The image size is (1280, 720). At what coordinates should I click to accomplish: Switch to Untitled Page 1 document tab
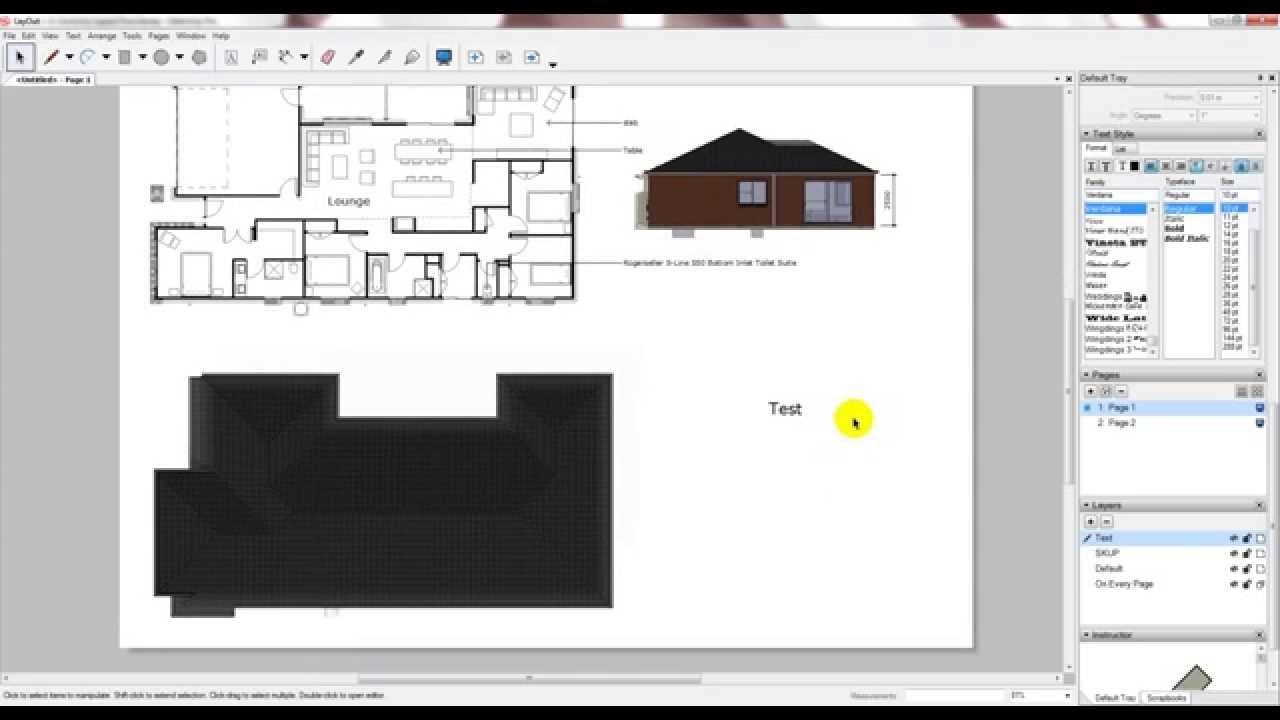pos(52,79)
